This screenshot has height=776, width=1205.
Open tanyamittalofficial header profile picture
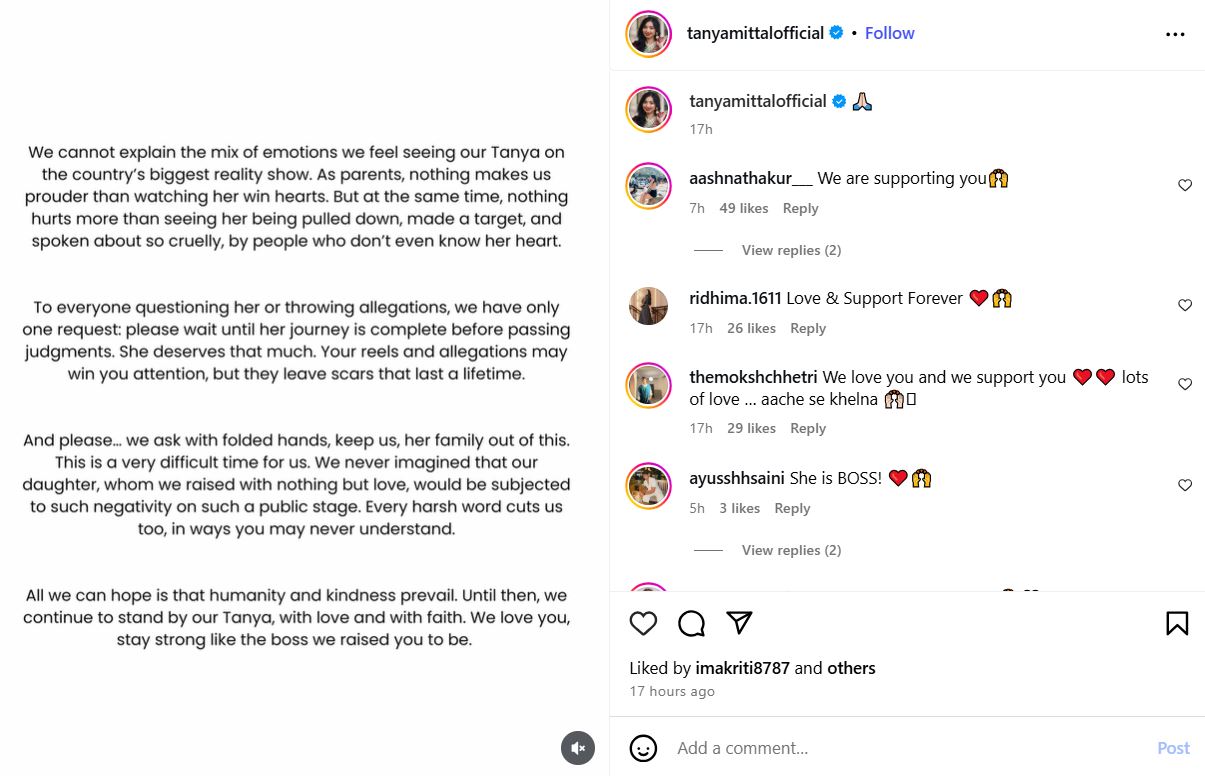[648, 34]
